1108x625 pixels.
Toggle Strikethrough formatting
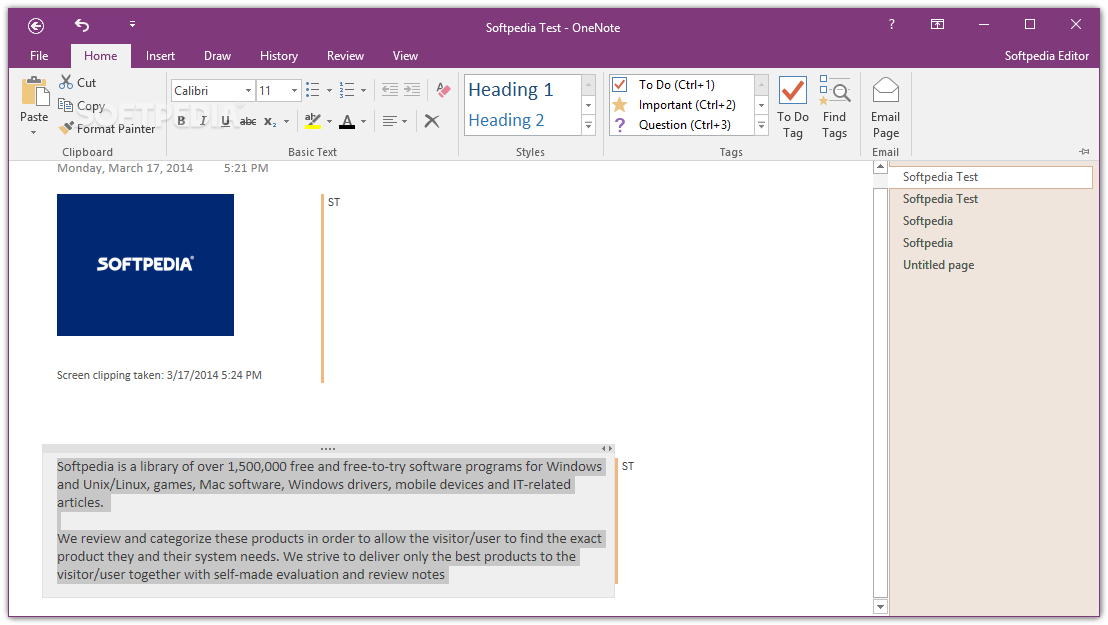pos(248,122)
